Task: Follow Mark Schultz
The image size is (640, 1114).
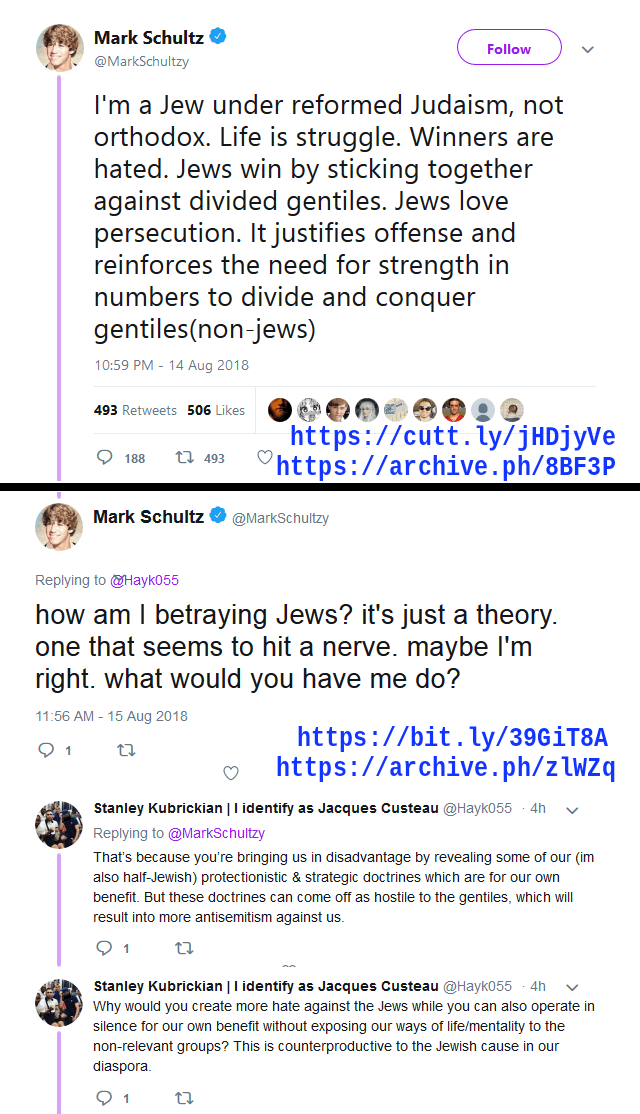Action: coord(509,48)
